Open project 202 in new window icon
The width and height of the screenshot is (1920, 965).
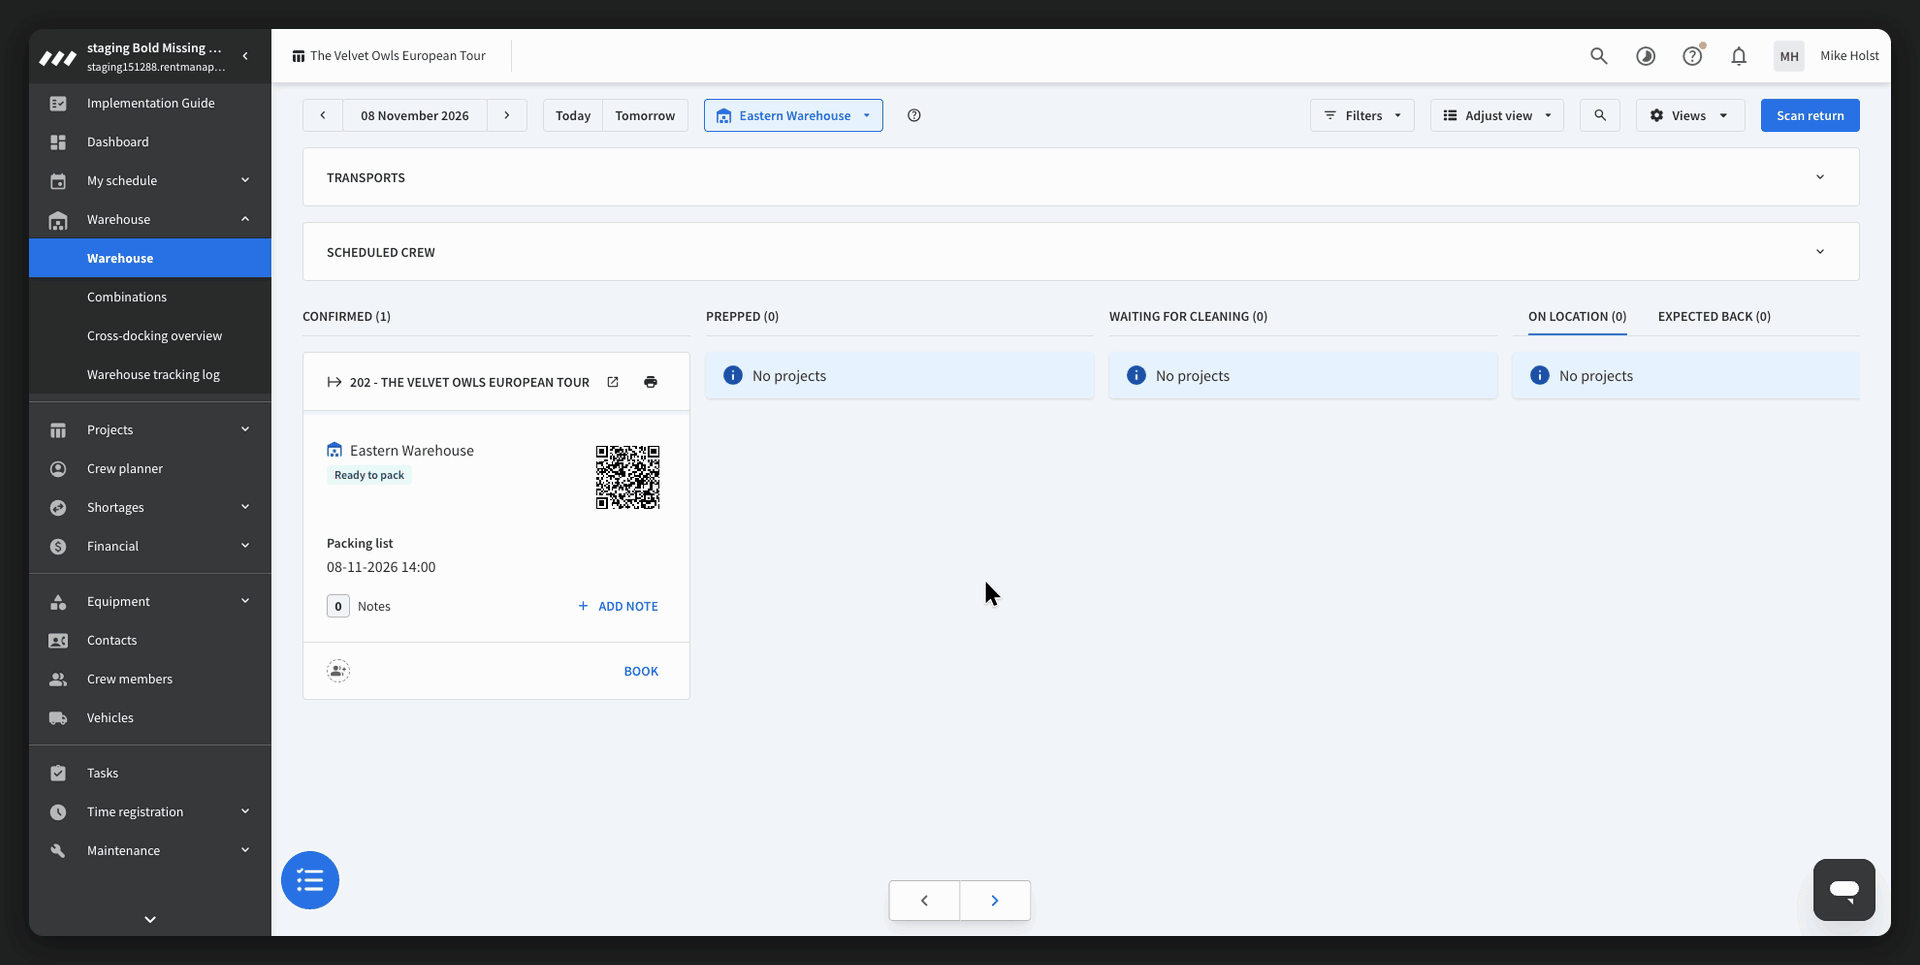(x=613, y=382)
